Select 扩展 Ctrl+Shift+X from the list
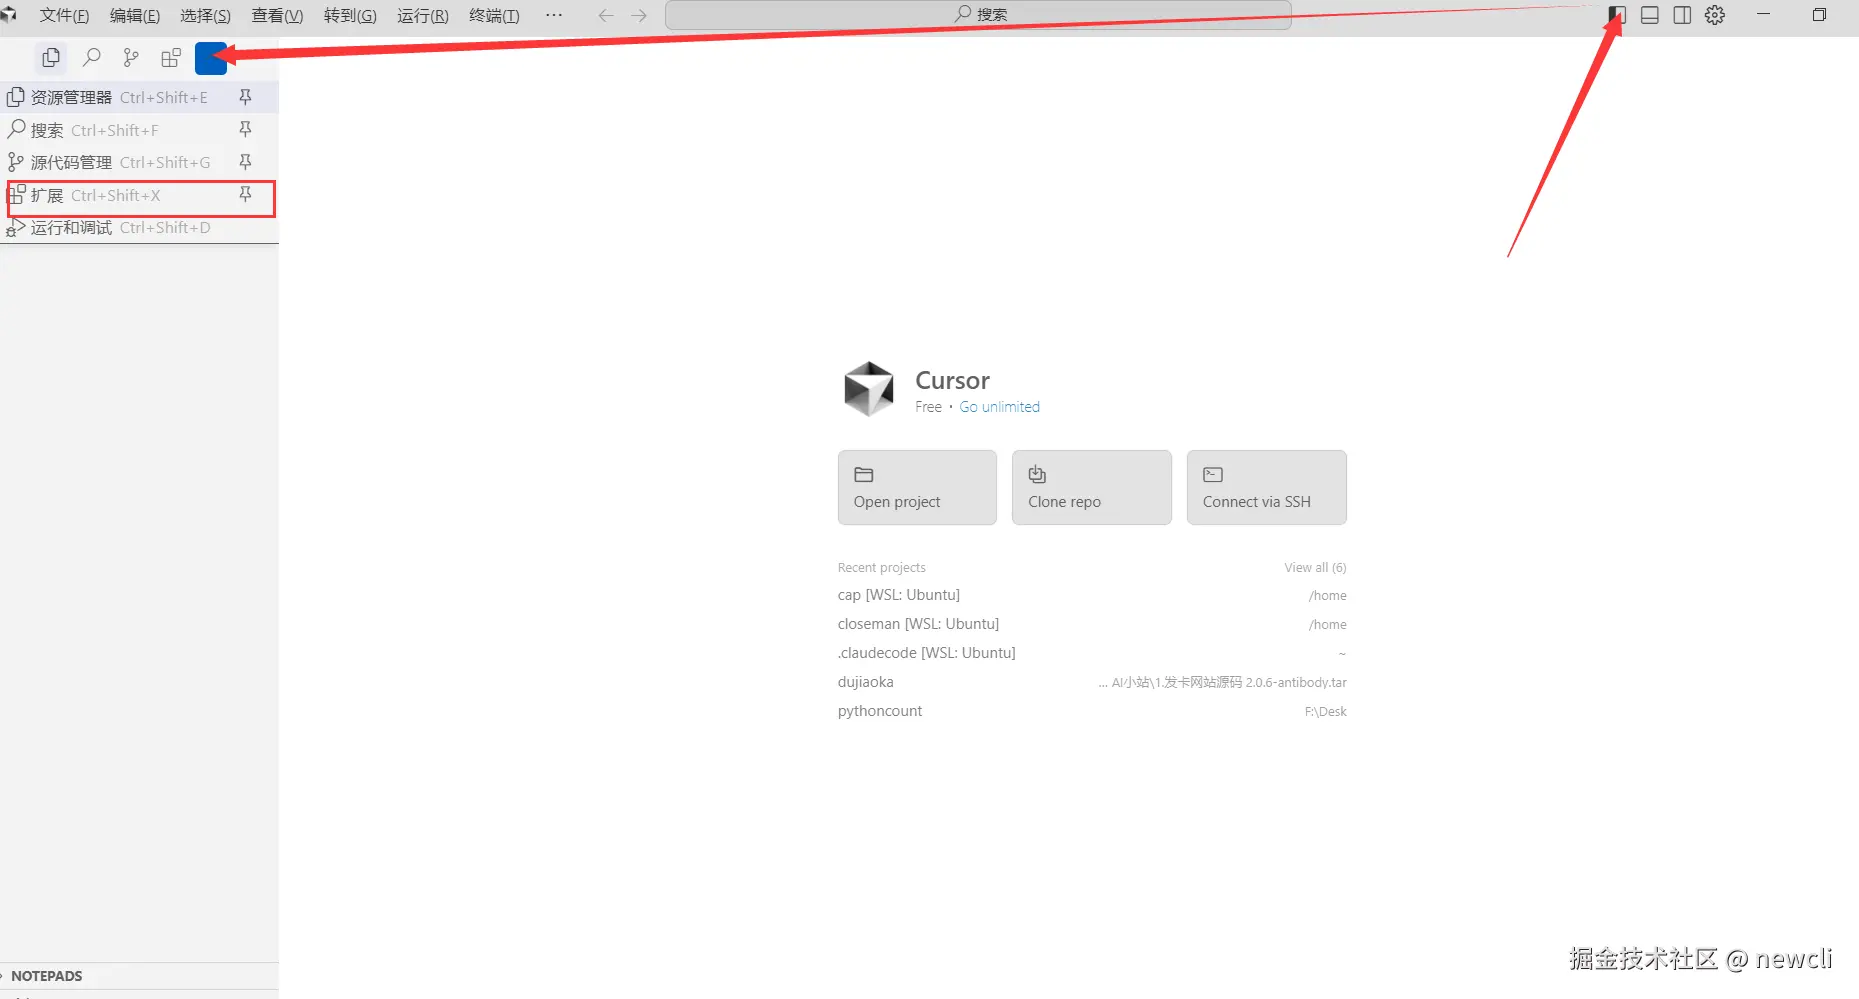The height and width of the screenshot is (999, 1859). [x=139, y=195]
